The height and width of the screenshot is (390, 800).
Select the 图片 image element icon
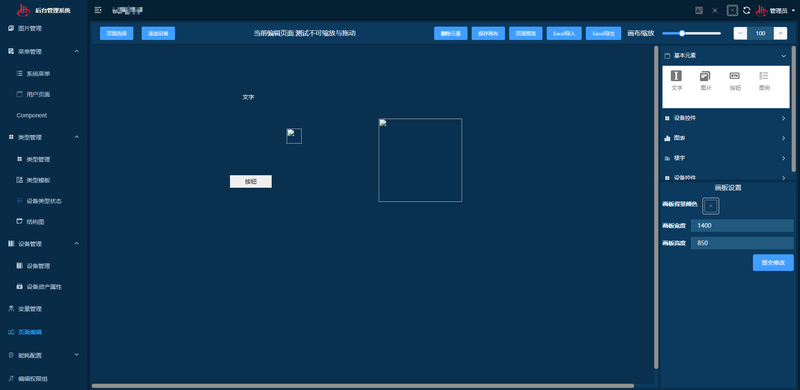[x=705, y=76]
